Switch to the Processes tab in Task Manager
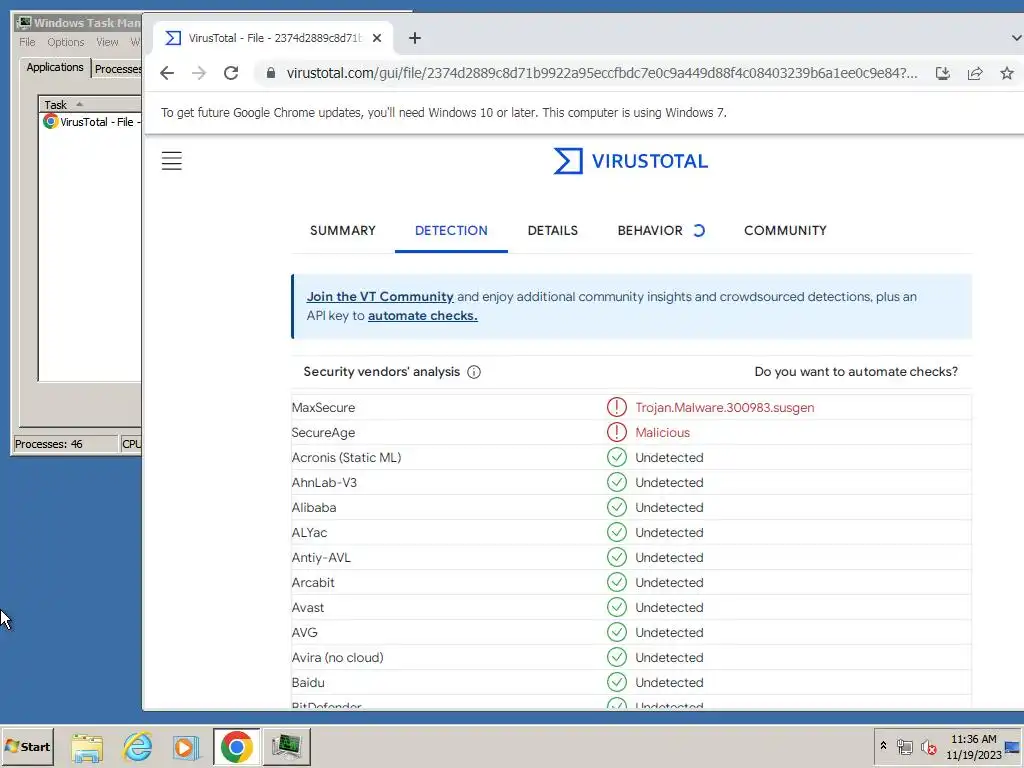This screenshot has width=1024, height=768. 118,69
